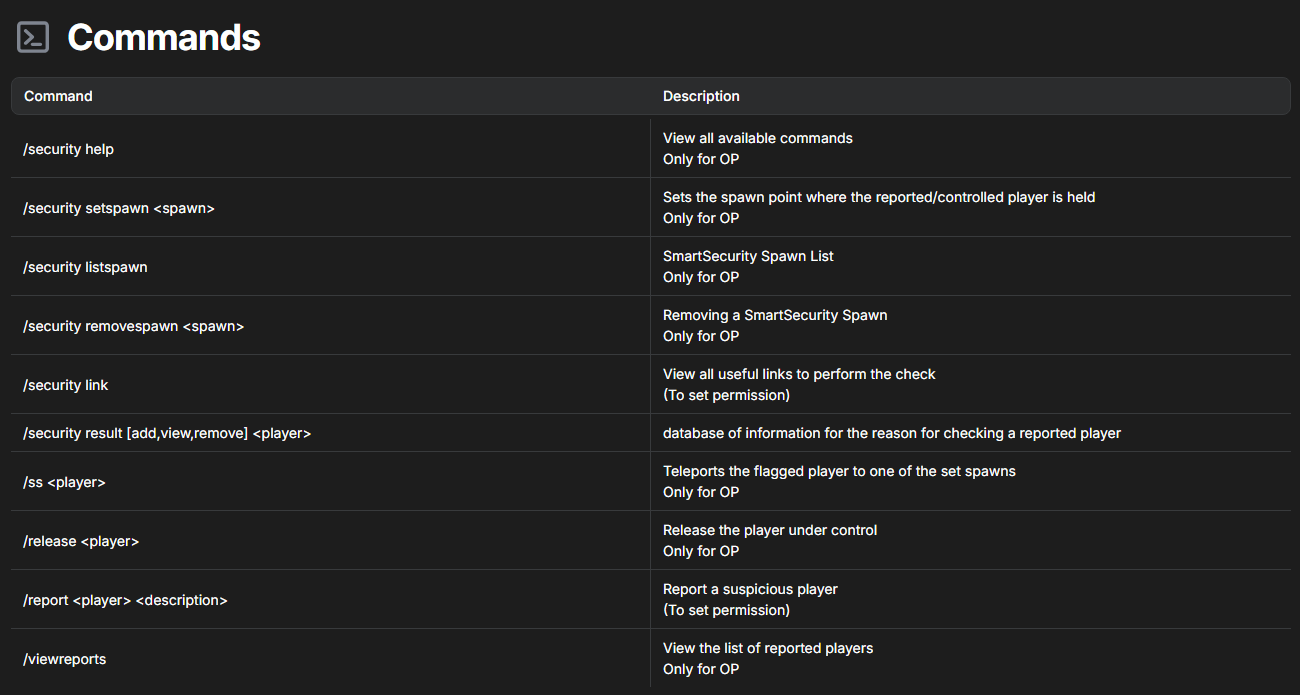Select the /security result command row
Screen dimensions: 1300x695
[x=167, y=433]
